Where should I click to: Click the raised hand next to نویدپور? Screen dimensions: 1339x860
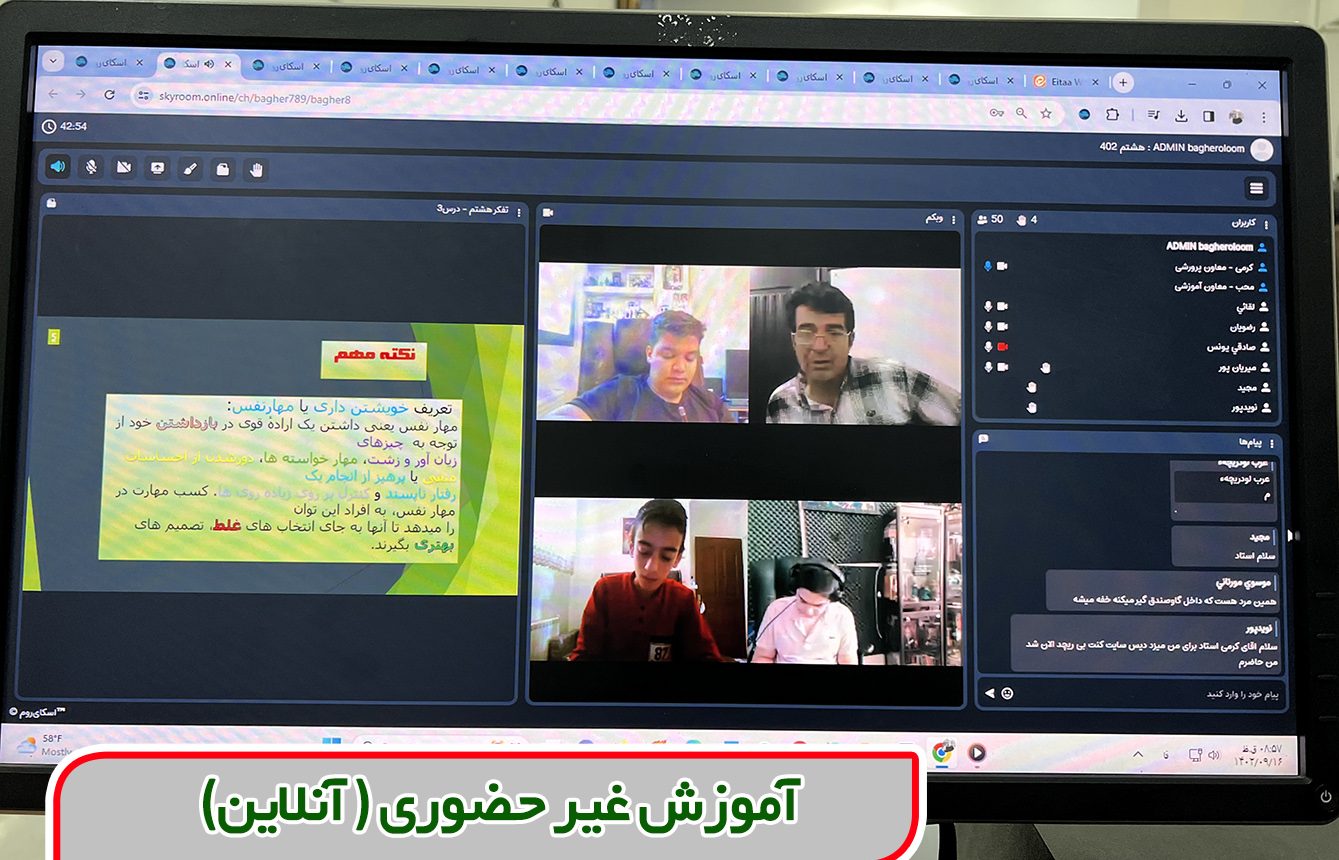click(1031, 407)
